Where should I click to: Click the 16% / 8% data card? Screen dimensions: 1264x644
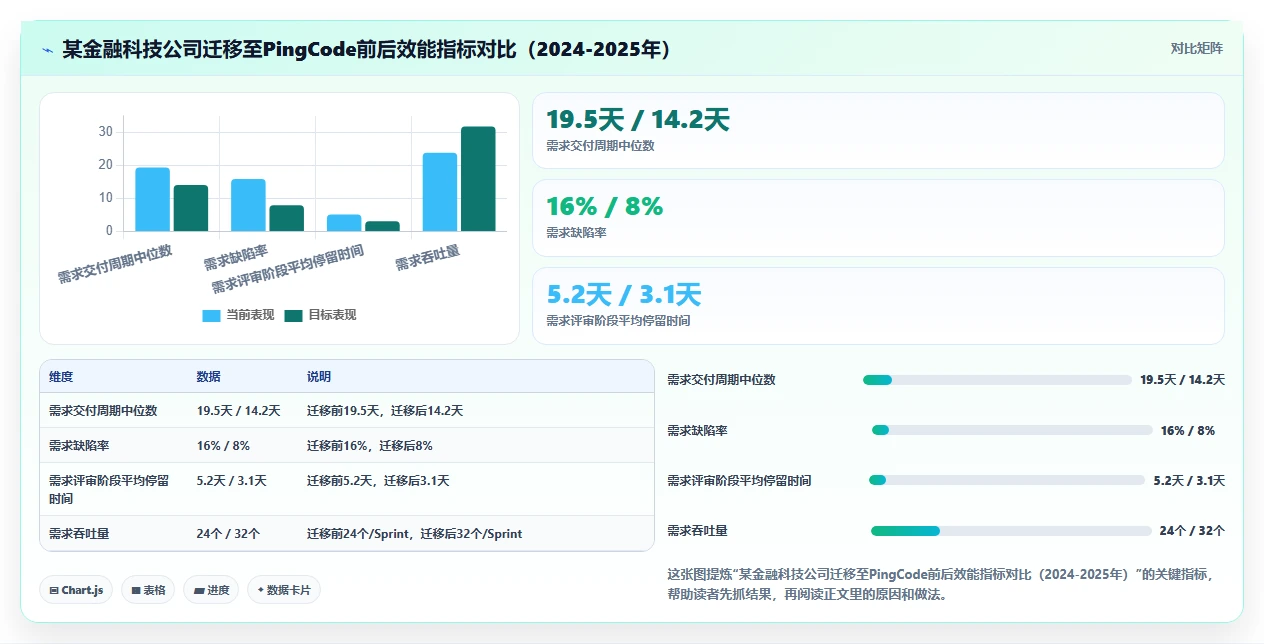pos(878,218)
